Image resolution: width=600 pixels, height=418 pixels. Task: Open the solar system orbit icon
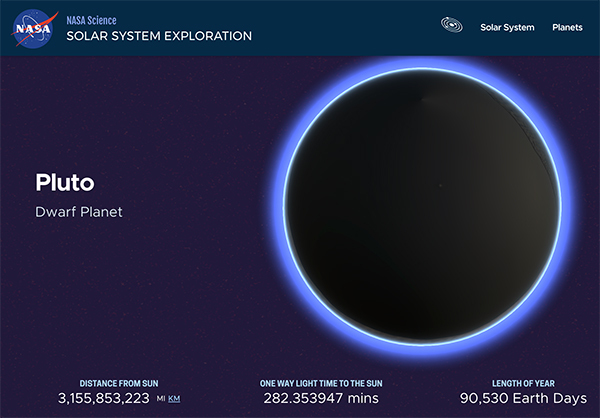[452, 25]
